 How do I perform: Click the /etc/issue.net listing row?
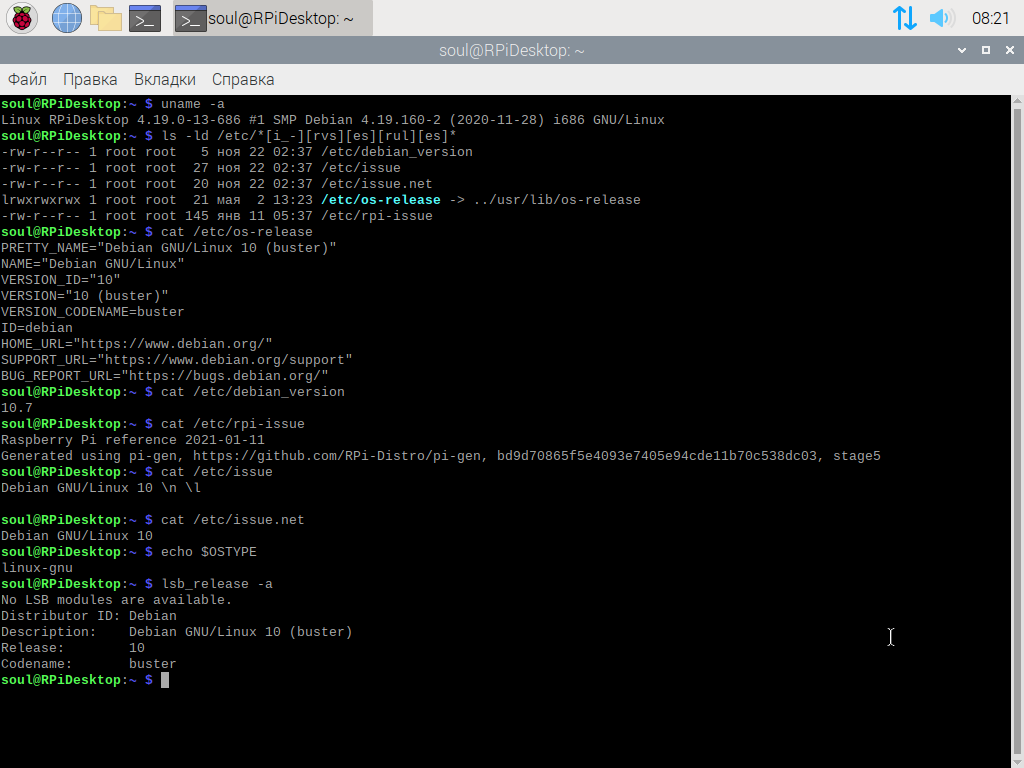[216, 184]
